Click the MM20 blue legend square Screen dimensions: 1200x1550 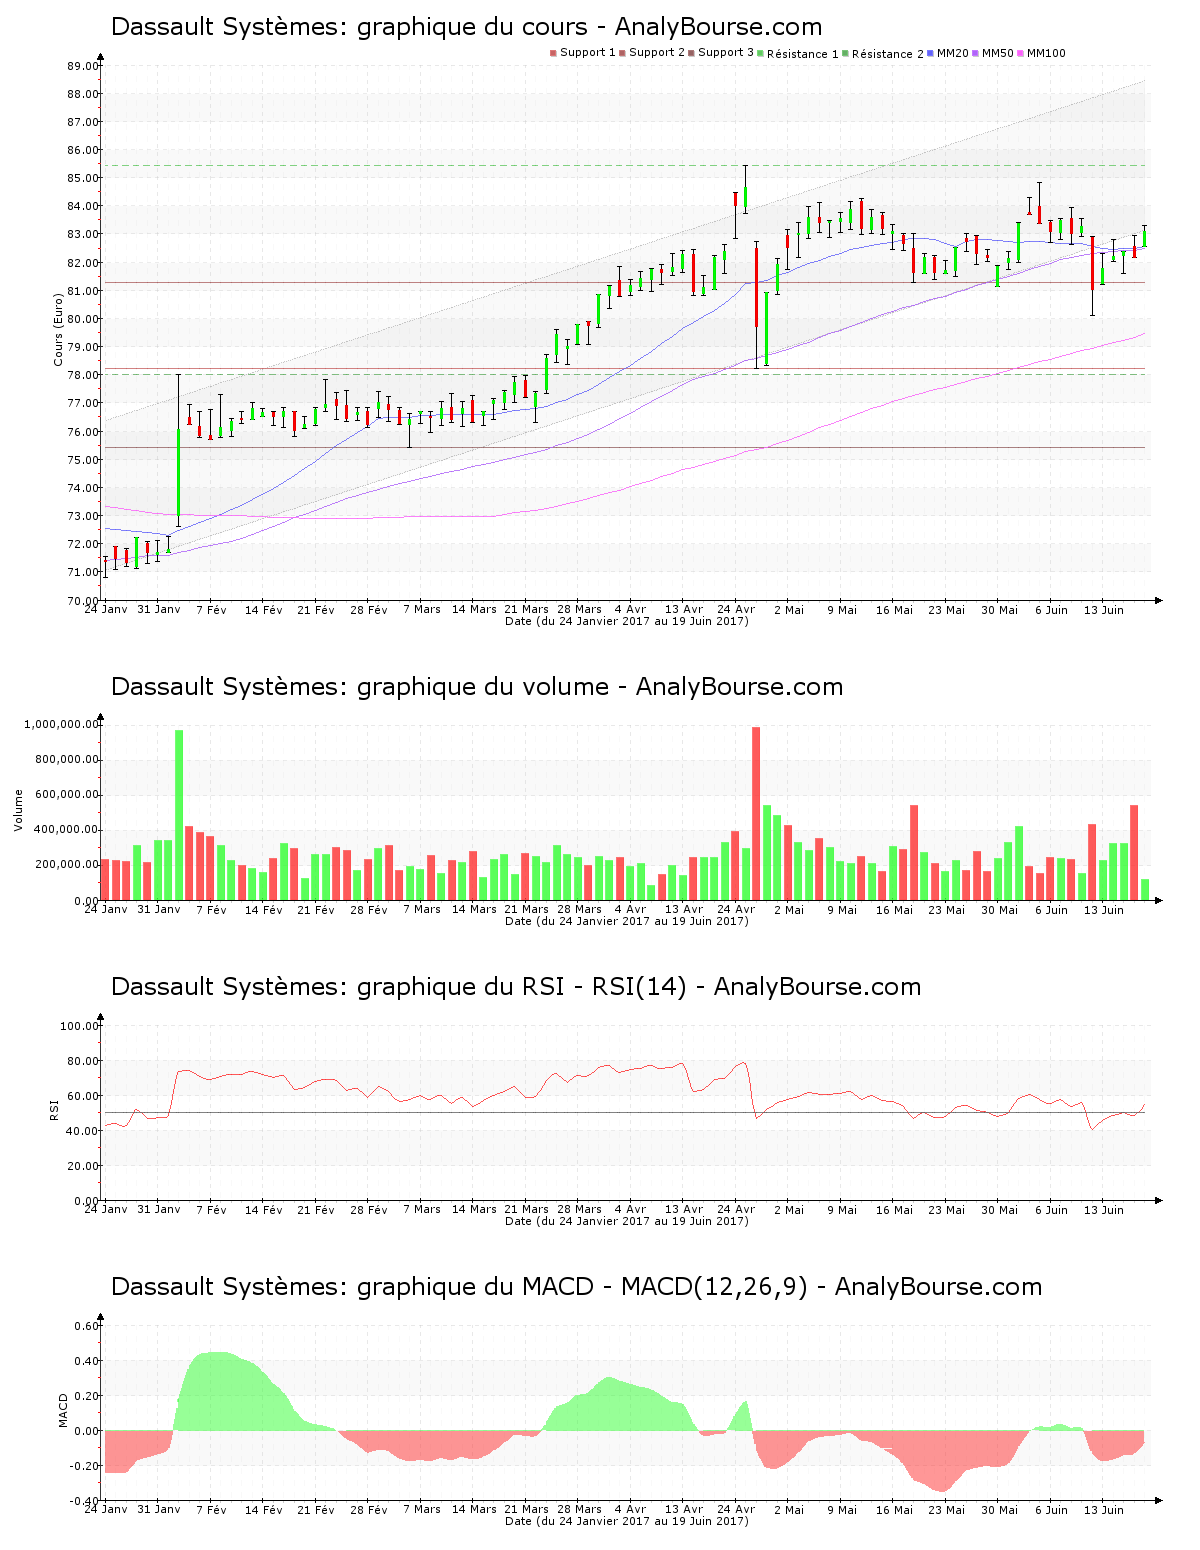coord(931,53)
